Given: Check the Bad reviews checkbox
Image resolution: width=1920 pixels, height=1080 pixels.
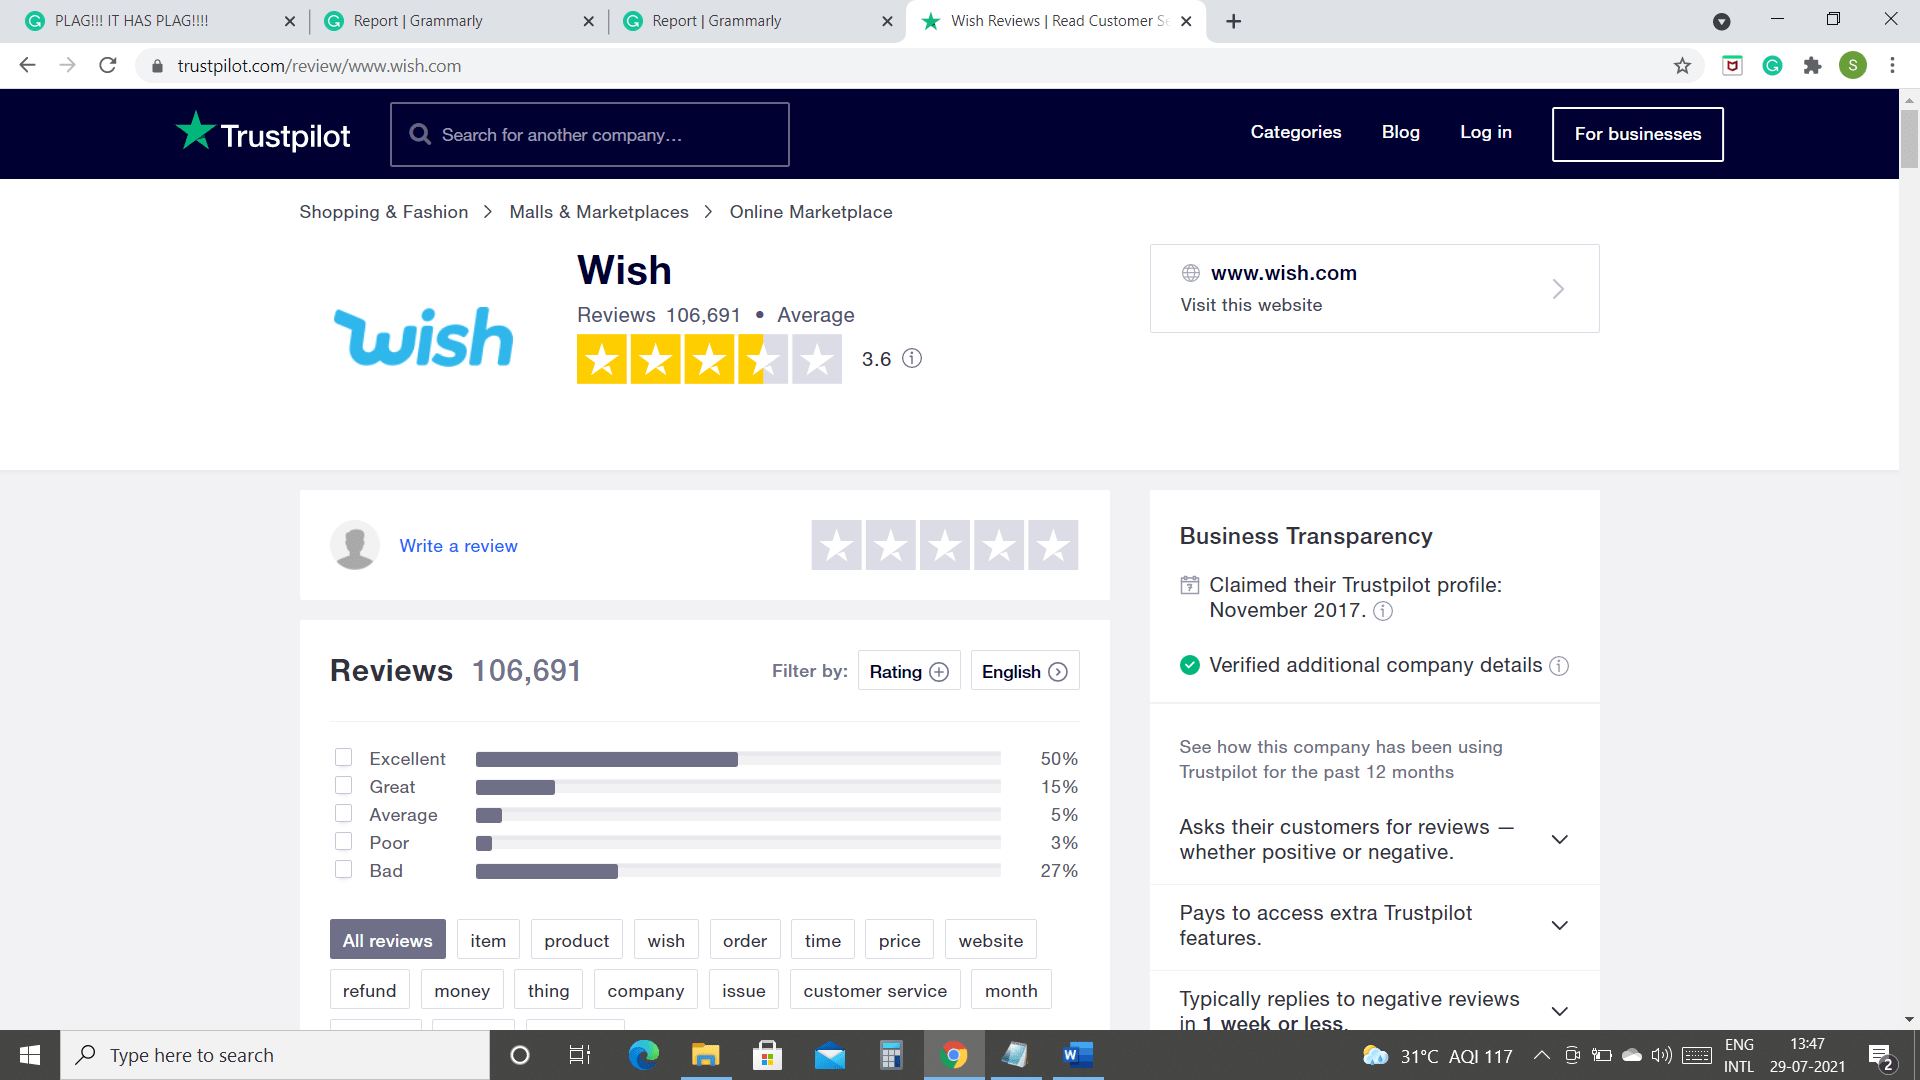Looking at the screenshot, I should pos(344,869).
